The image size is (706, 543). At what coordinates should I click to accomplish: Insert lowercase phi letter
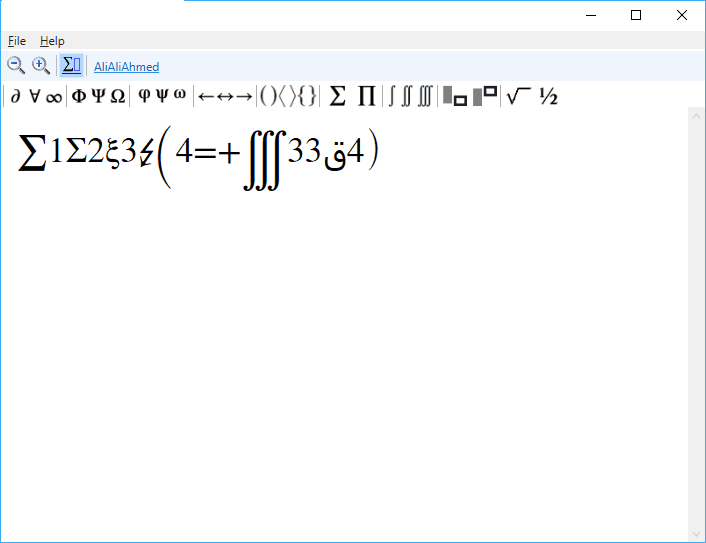pos(144,95)
